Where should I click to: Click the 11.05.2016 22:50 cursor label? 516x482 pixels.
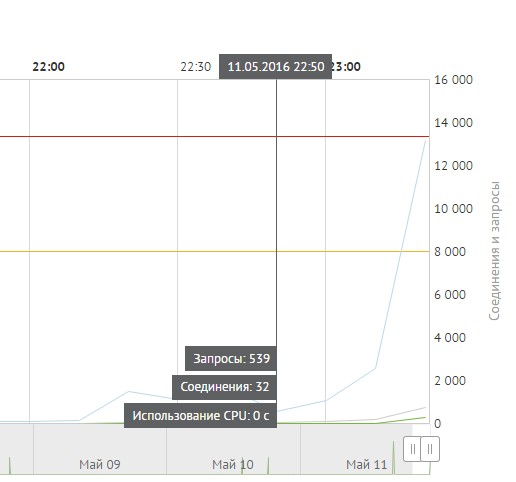click(275, 67)
